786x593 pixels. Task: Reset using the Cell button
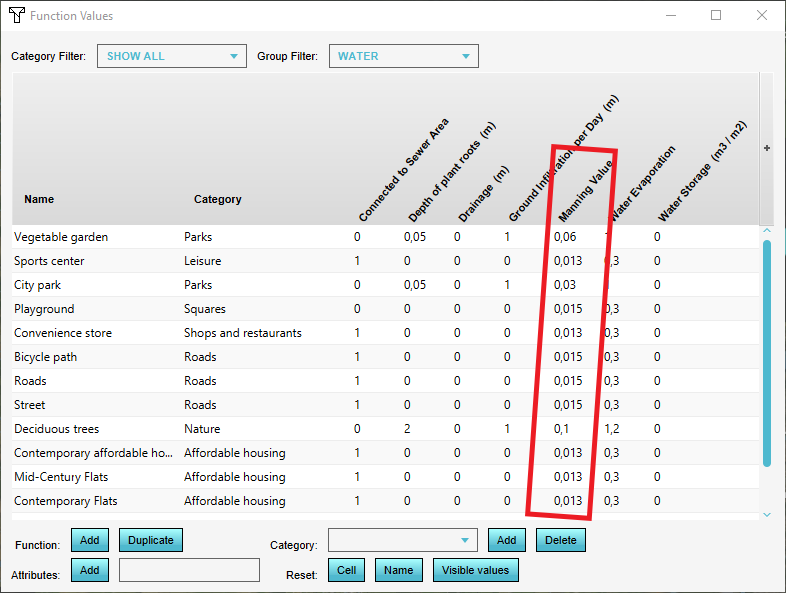point(347,570)
